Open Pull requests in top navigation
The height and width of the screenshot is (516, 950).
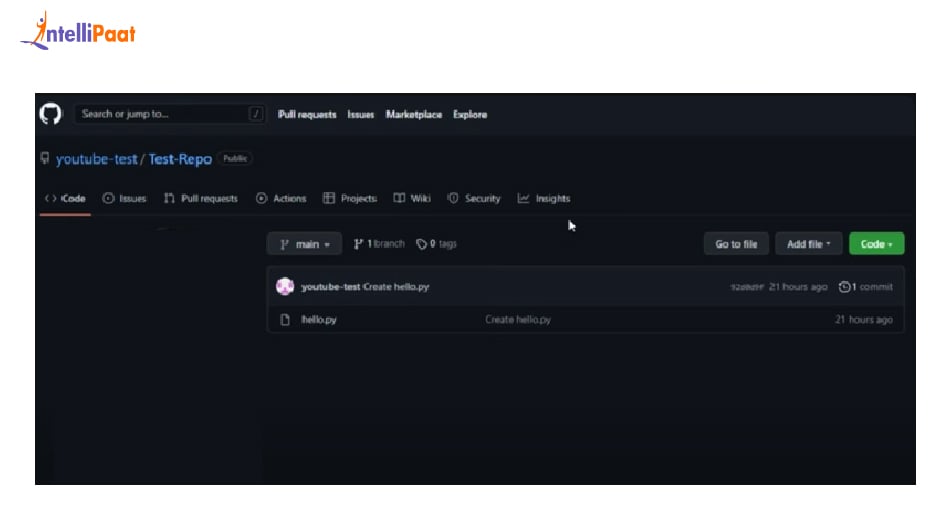pos(307,114)
